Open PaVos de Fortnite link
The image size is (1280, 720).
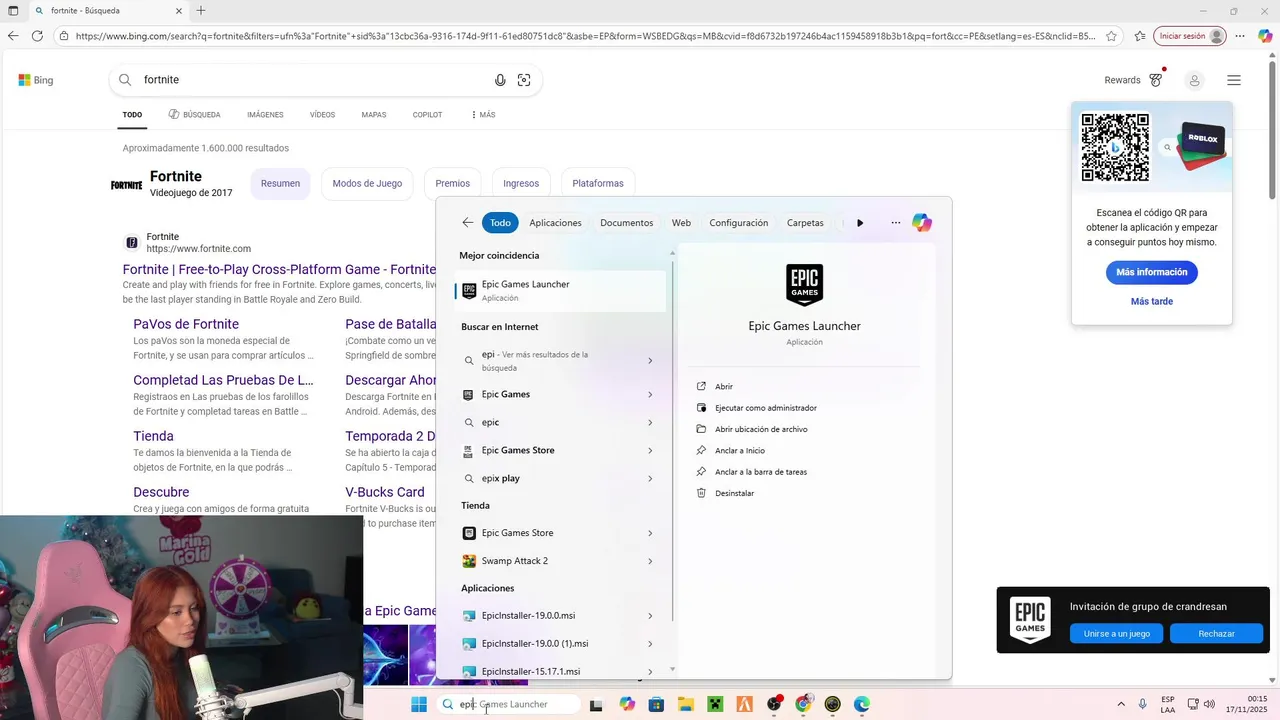coord(186,324)
